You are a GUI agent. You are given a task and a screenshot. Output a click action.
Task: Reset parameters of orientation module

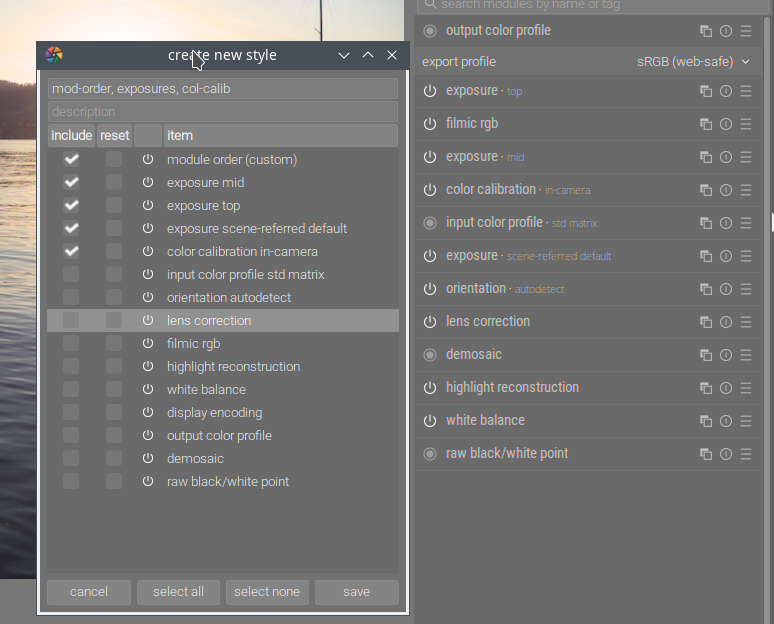click(726, 289)
